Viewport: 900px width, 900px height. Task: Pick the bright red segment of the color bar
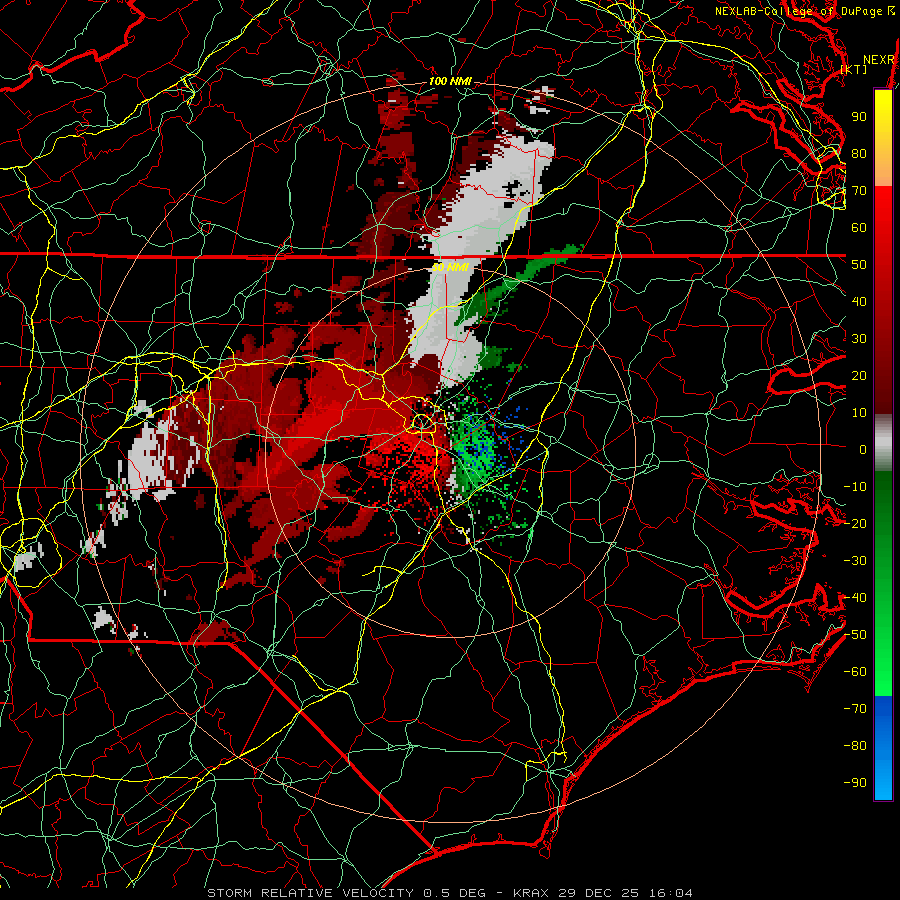883,210
